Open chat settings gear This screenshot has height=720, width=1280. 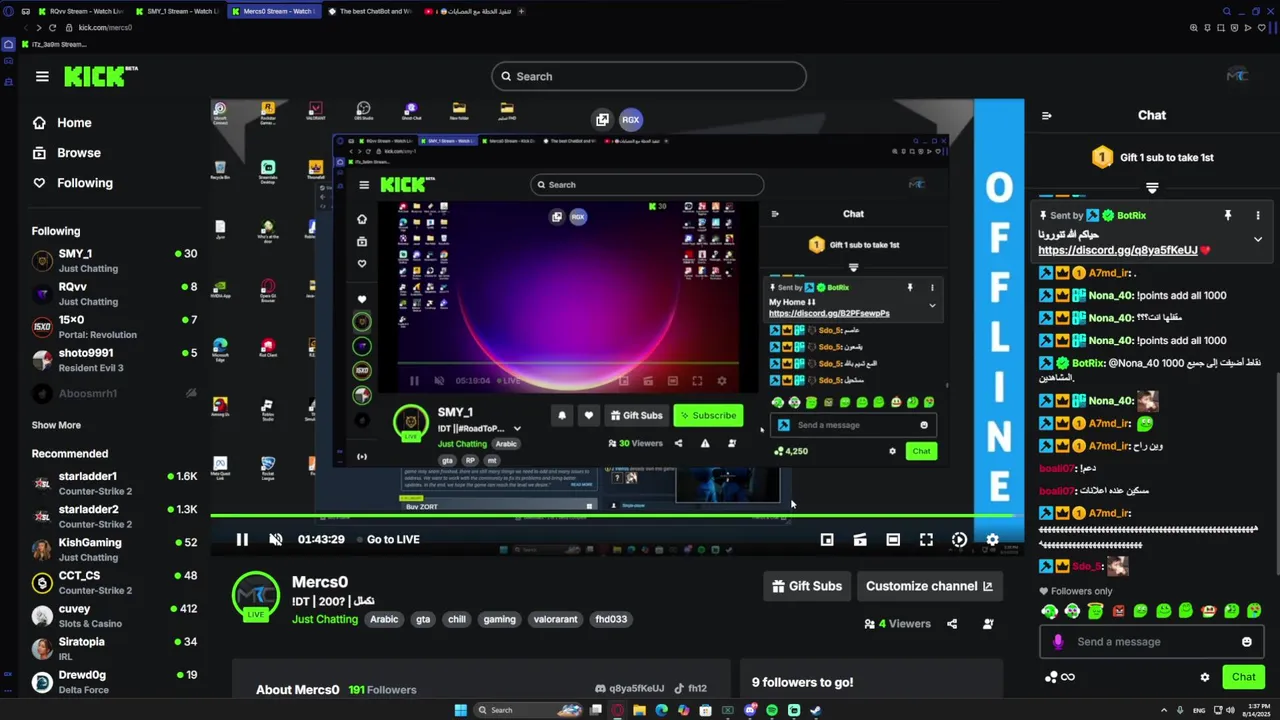pos(1205,677)
